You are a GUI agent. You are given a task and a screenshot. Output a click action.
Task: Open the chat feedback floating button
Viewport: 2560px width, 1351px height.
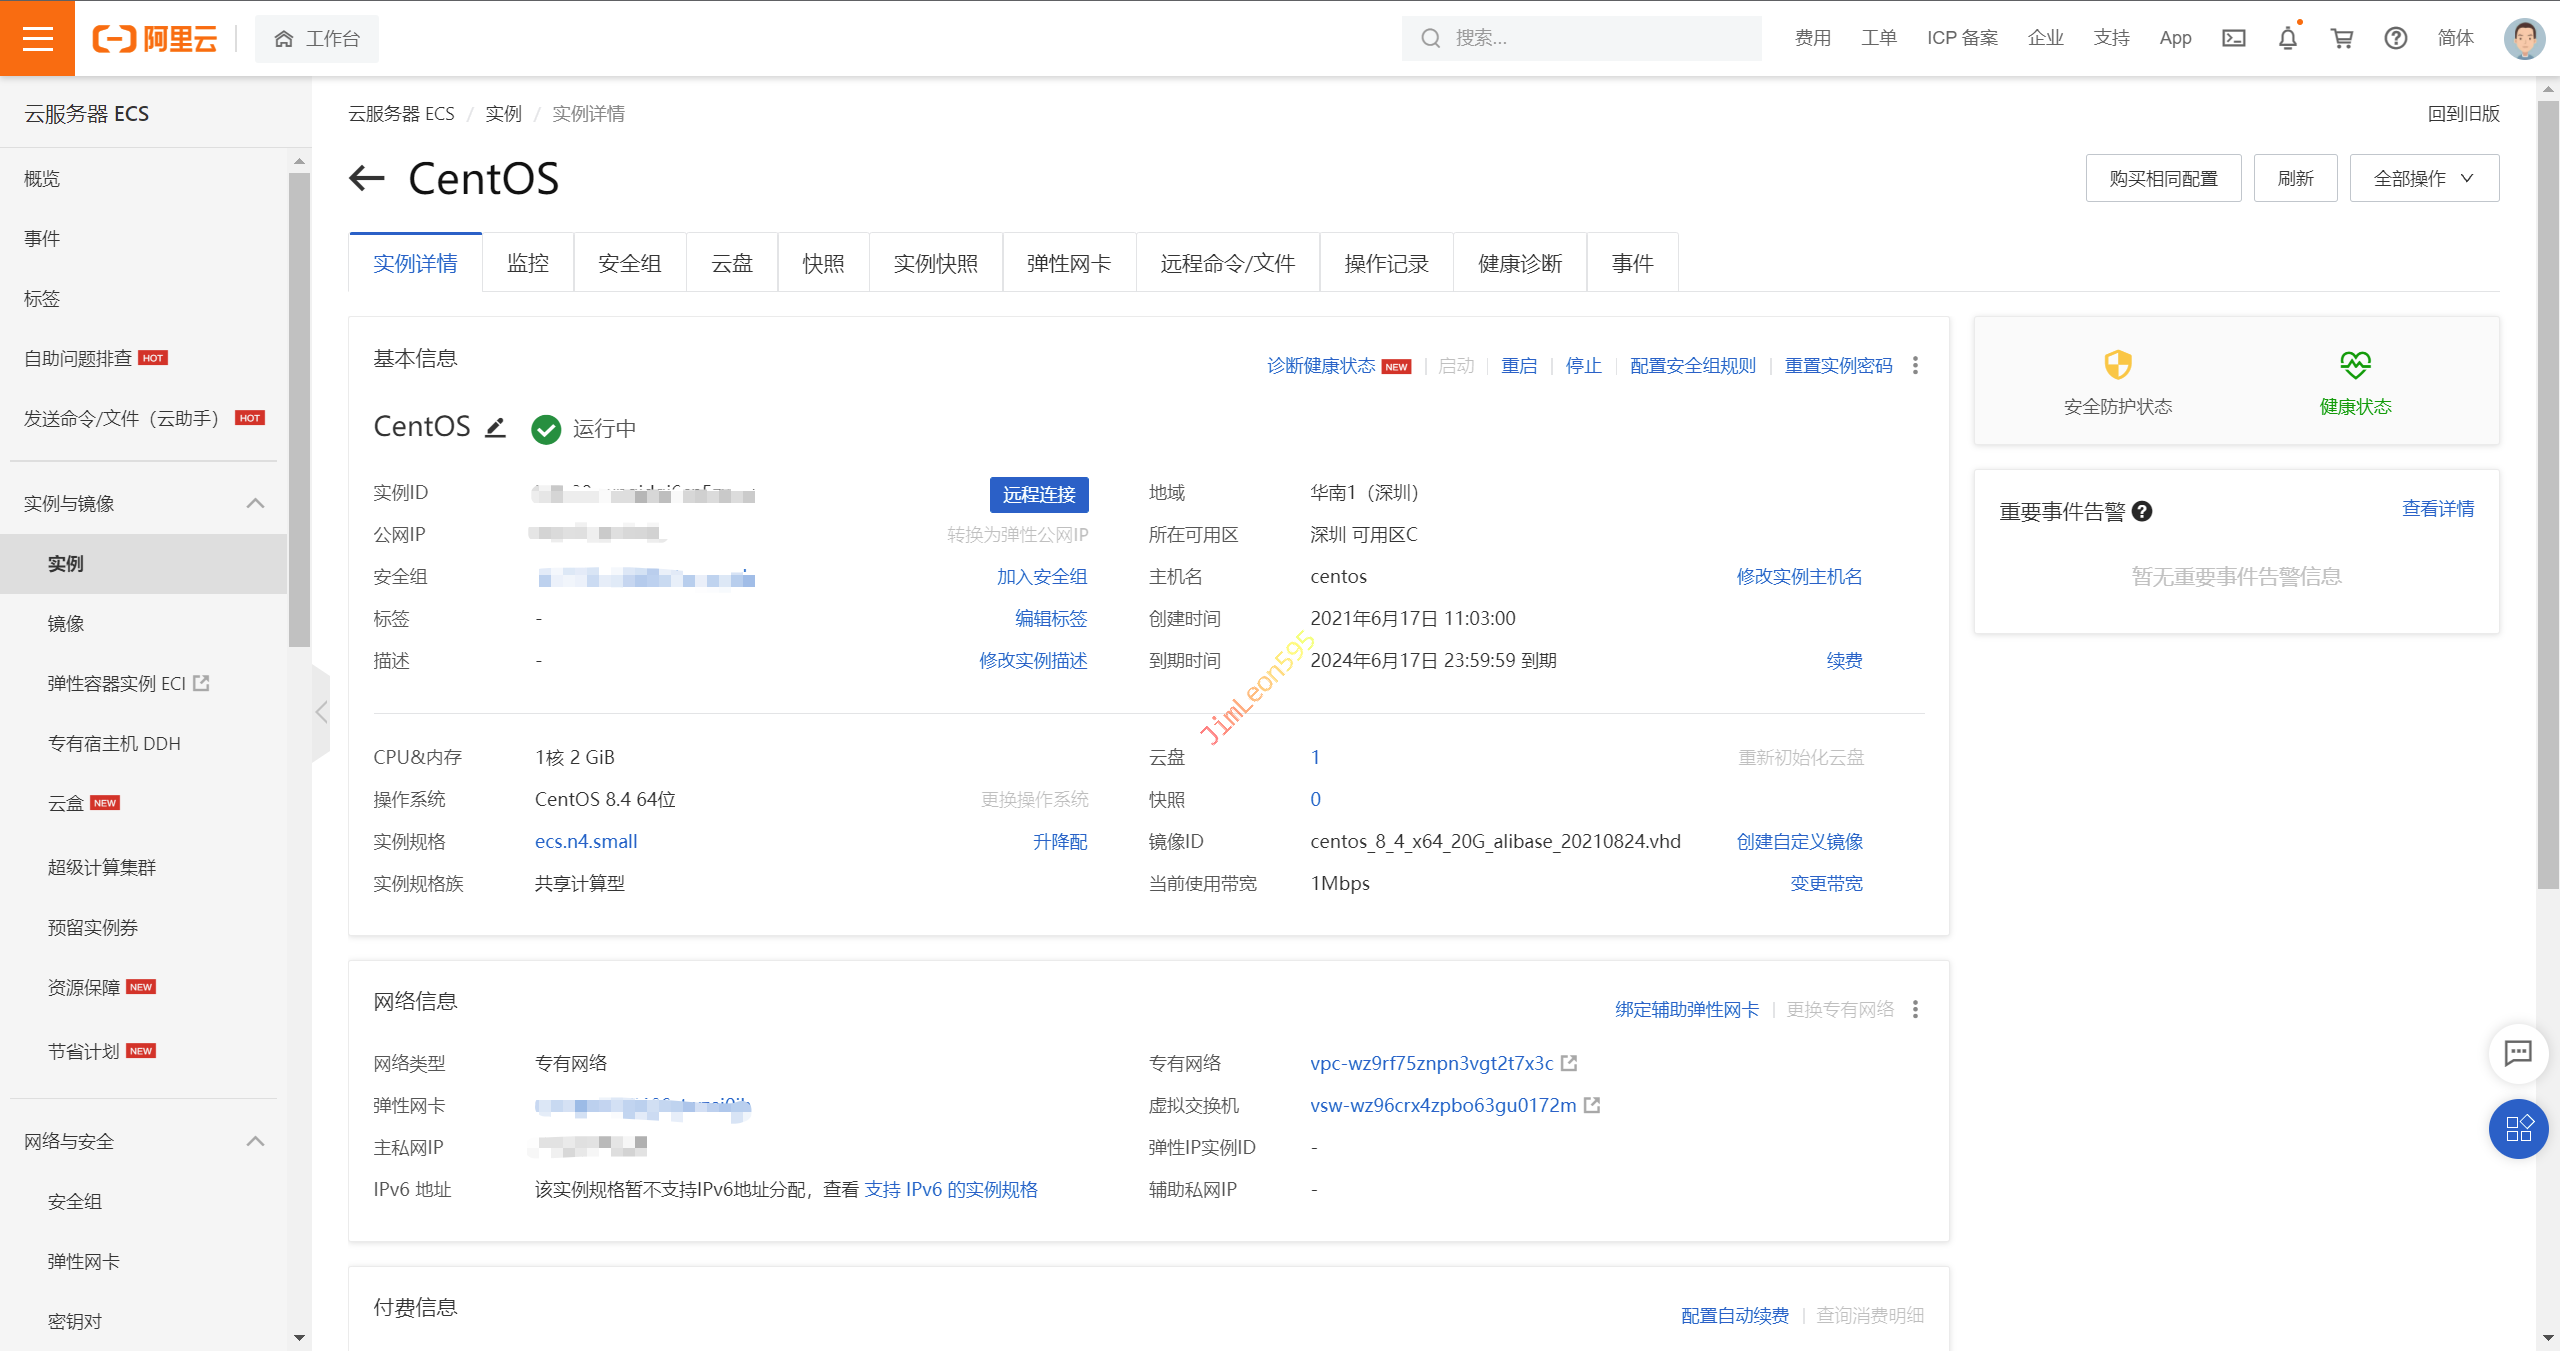2518,1053
